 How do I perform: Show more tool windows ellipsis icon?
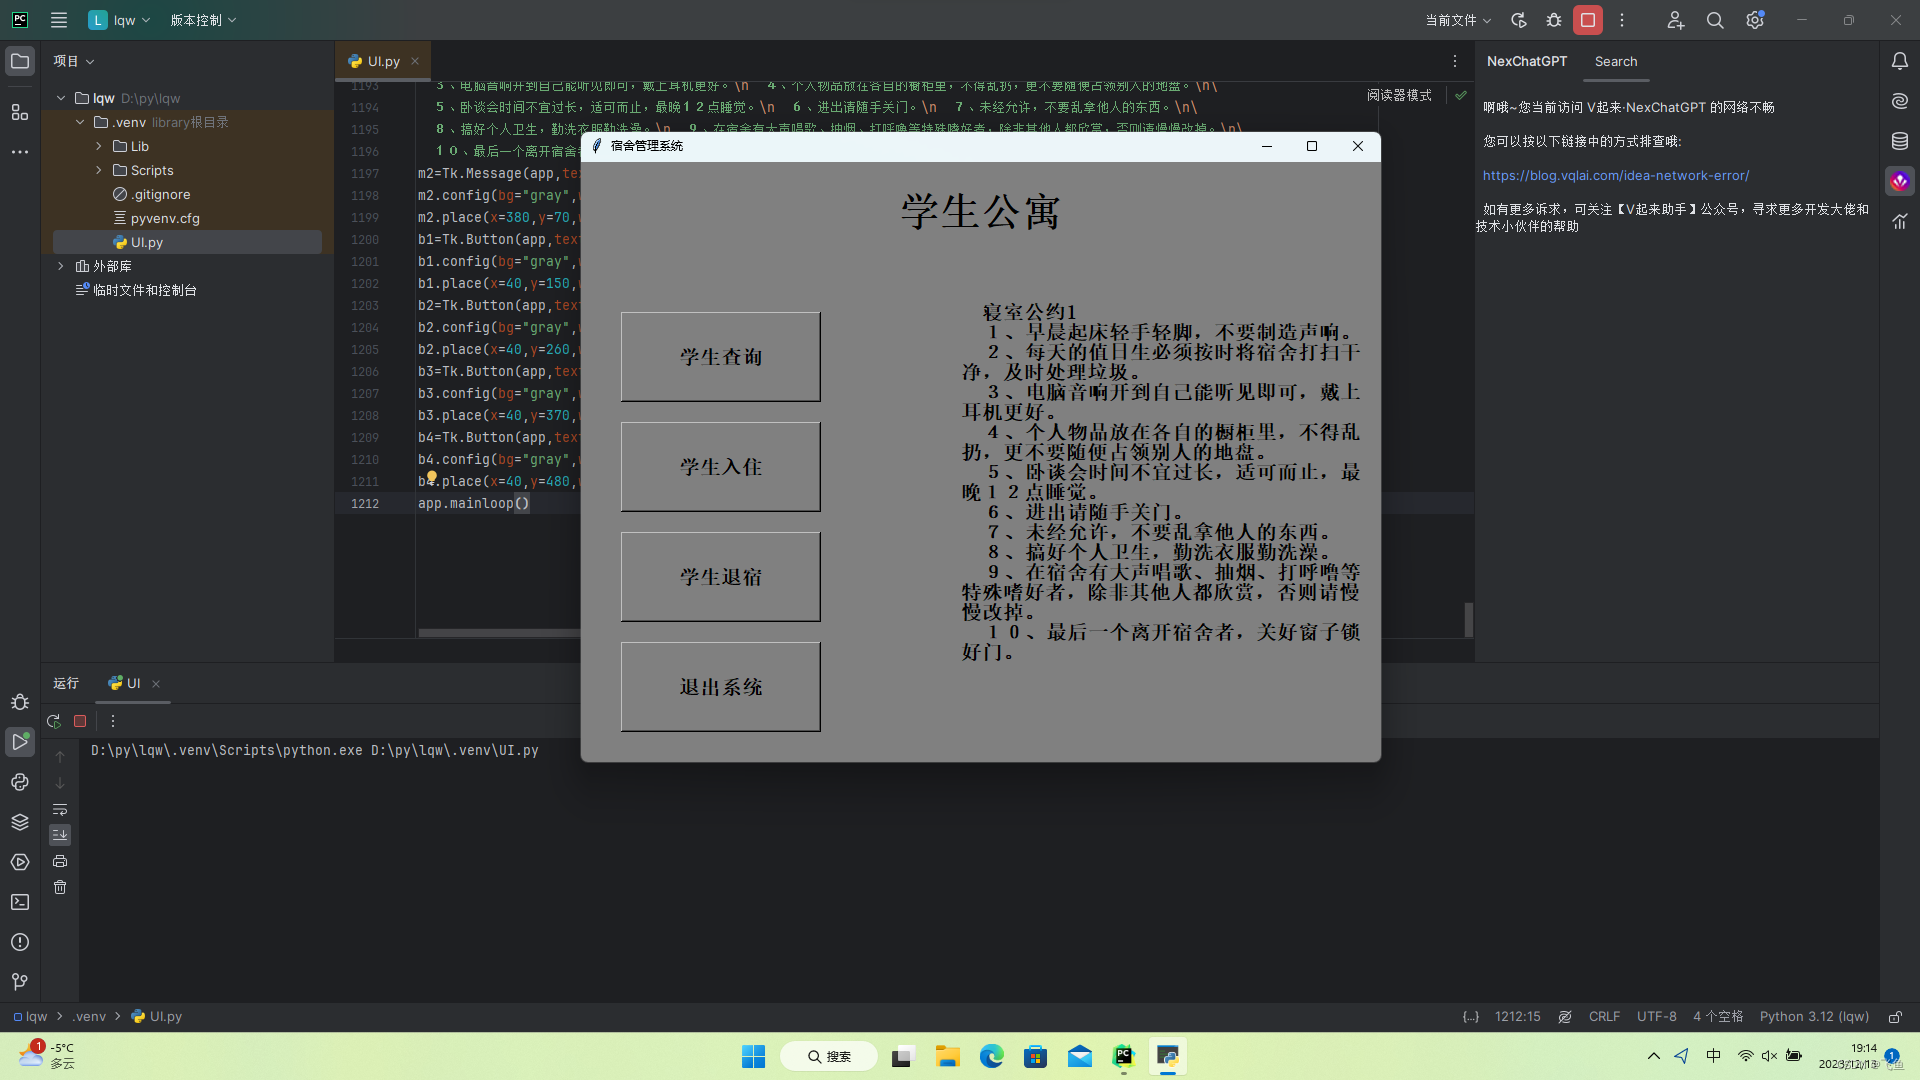pos(20,152)
